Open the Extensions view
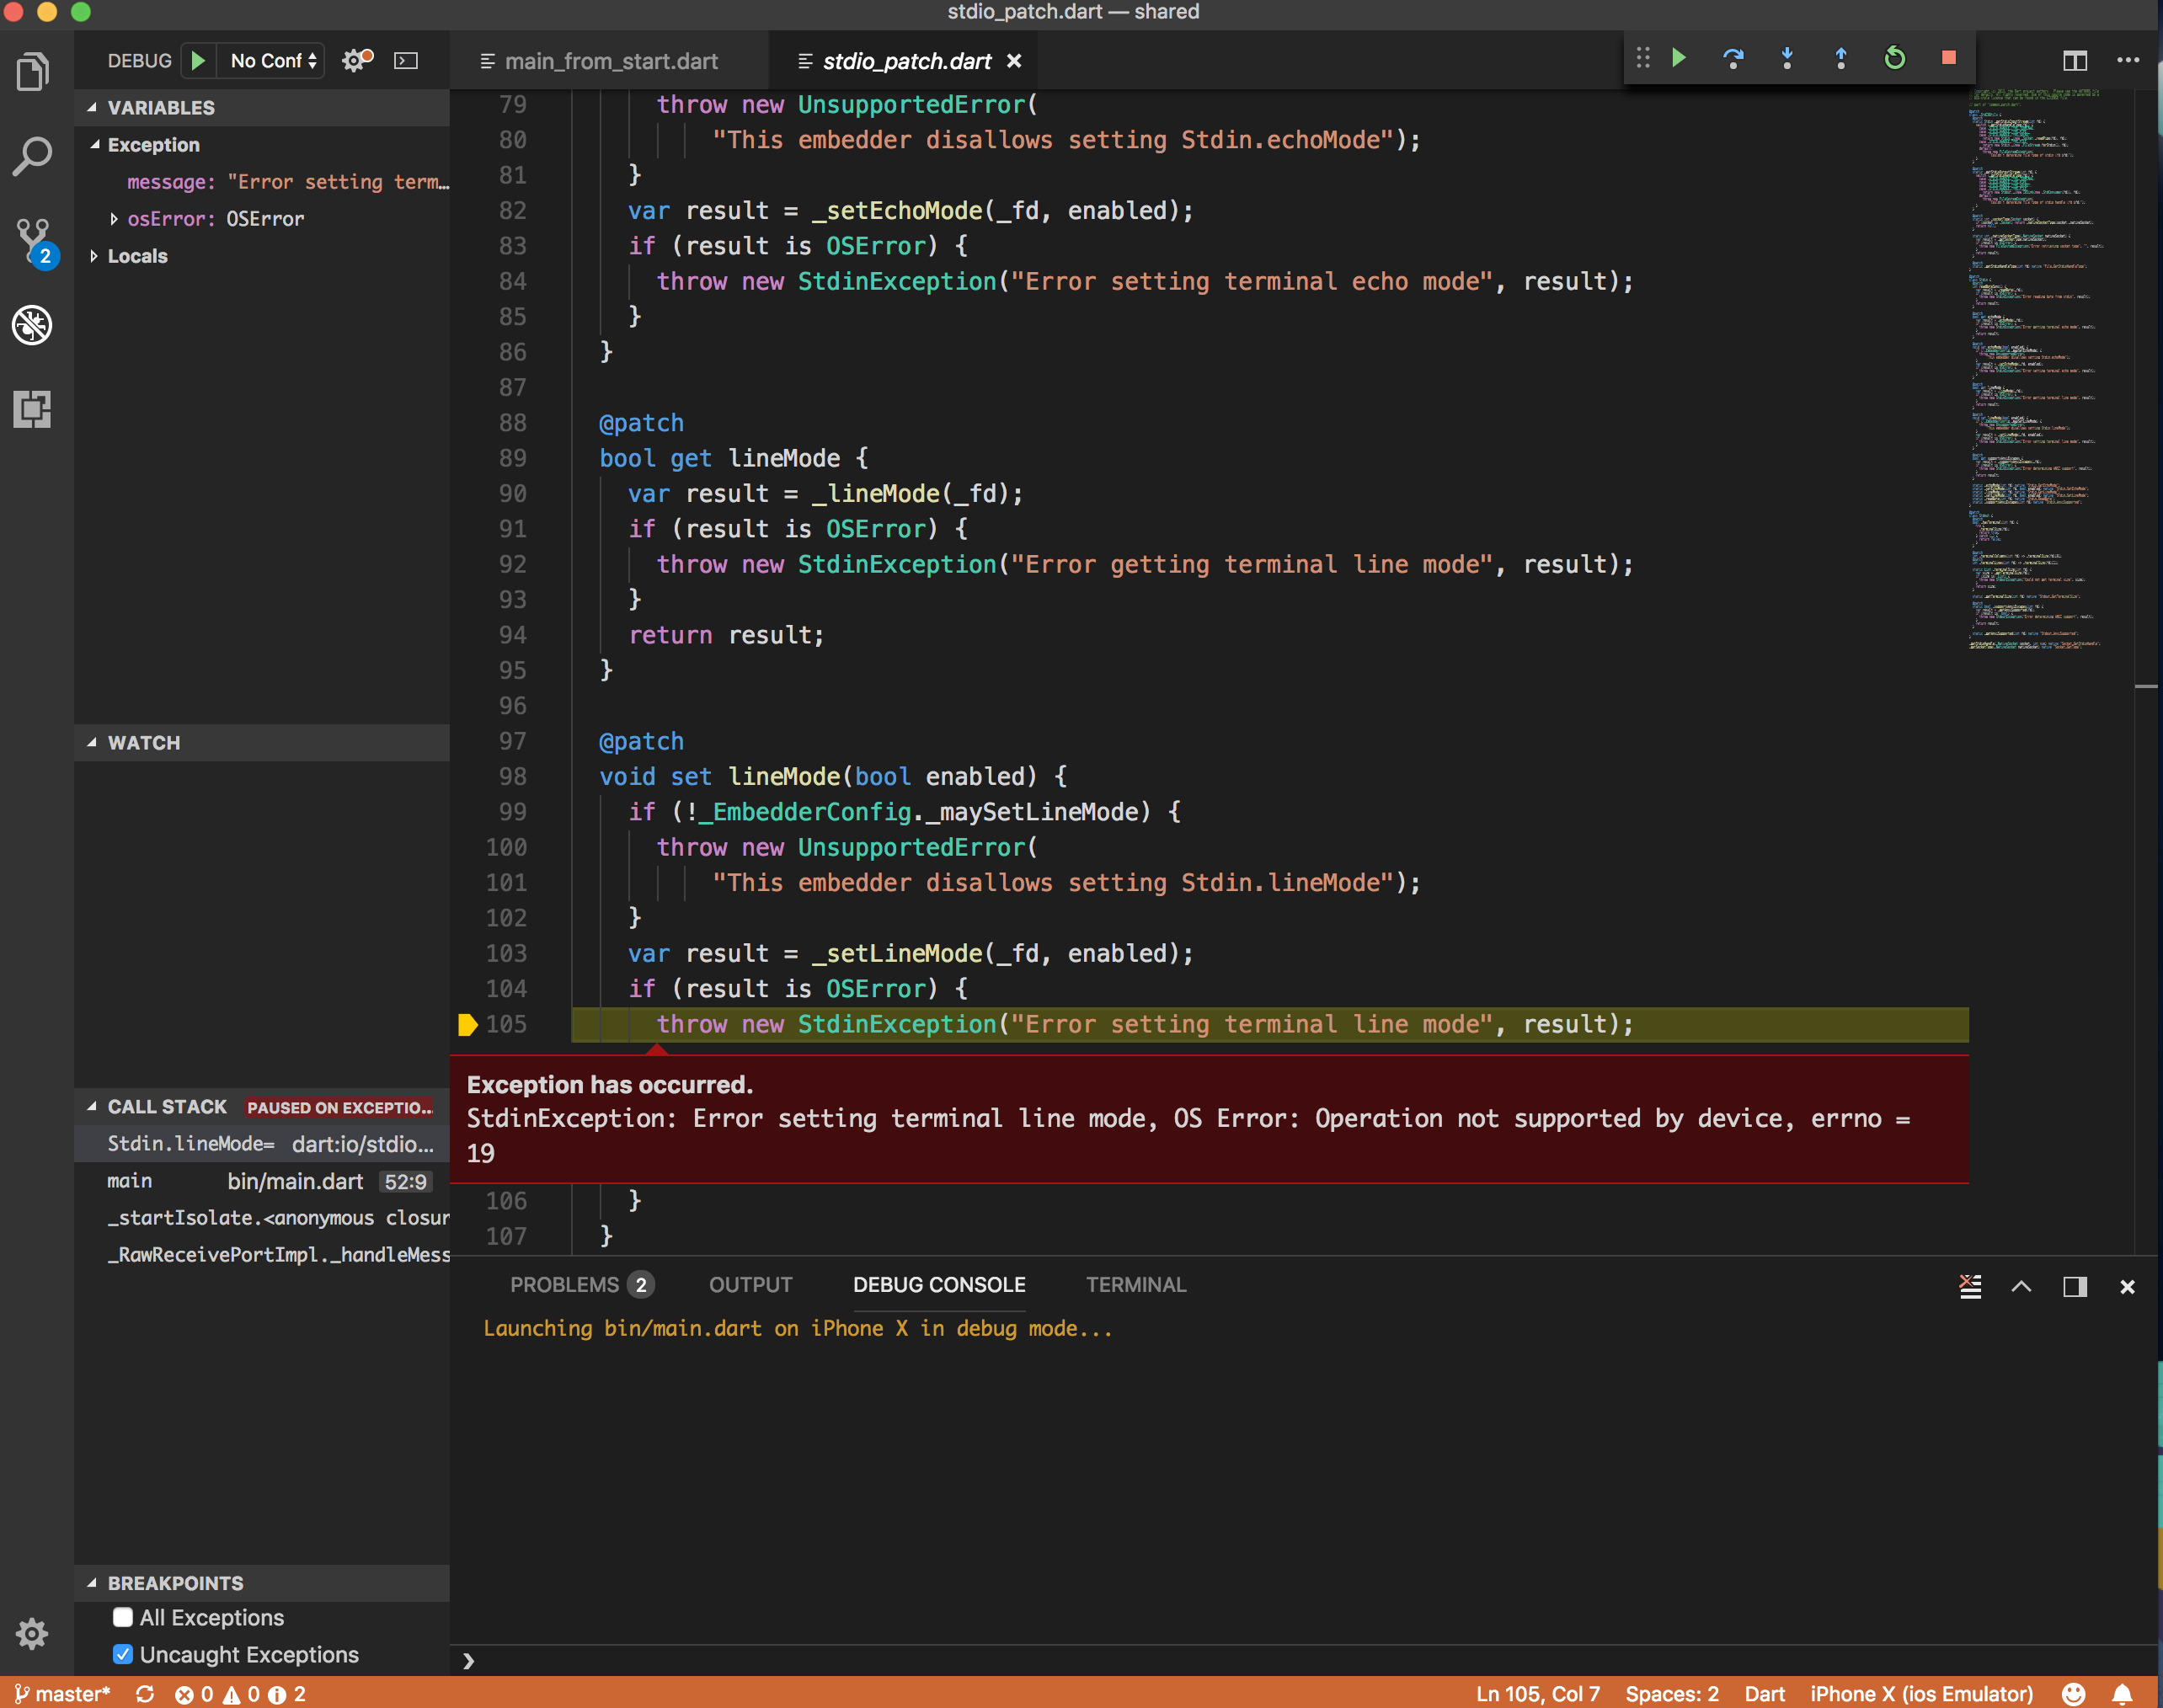This screenshot has width=2163, height=1708. (33, 409)
